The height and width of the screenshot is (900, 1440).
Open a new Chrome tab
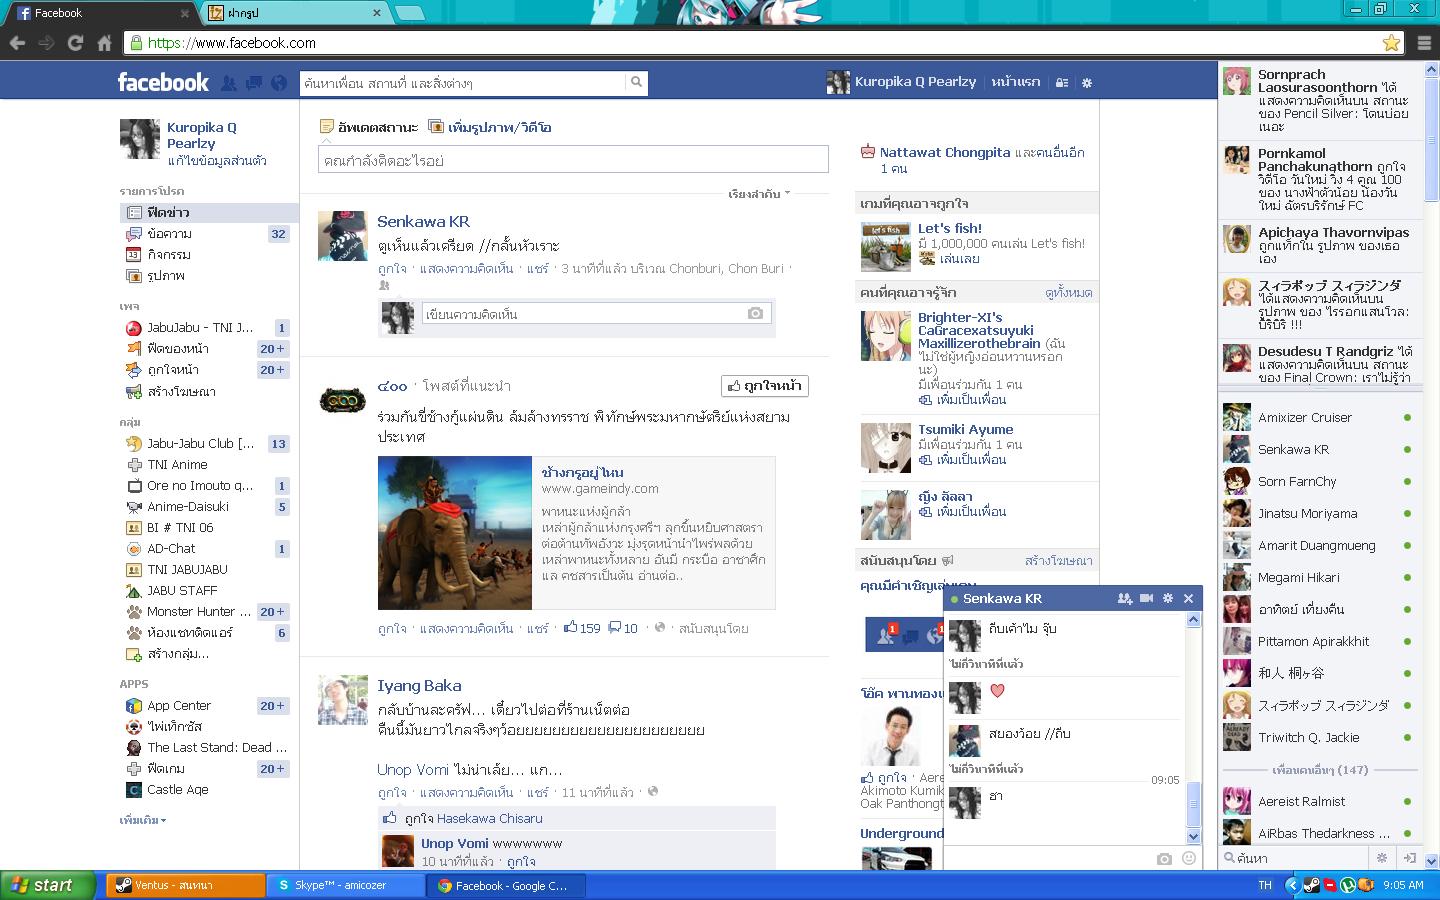[x=409, y=13]
